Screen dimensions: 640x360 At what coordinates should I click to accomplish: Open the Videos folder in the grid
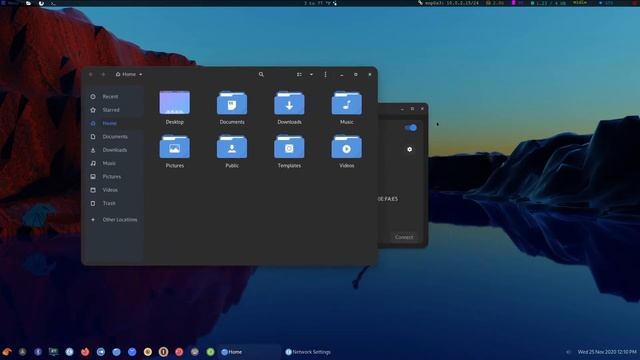point(347,151)
